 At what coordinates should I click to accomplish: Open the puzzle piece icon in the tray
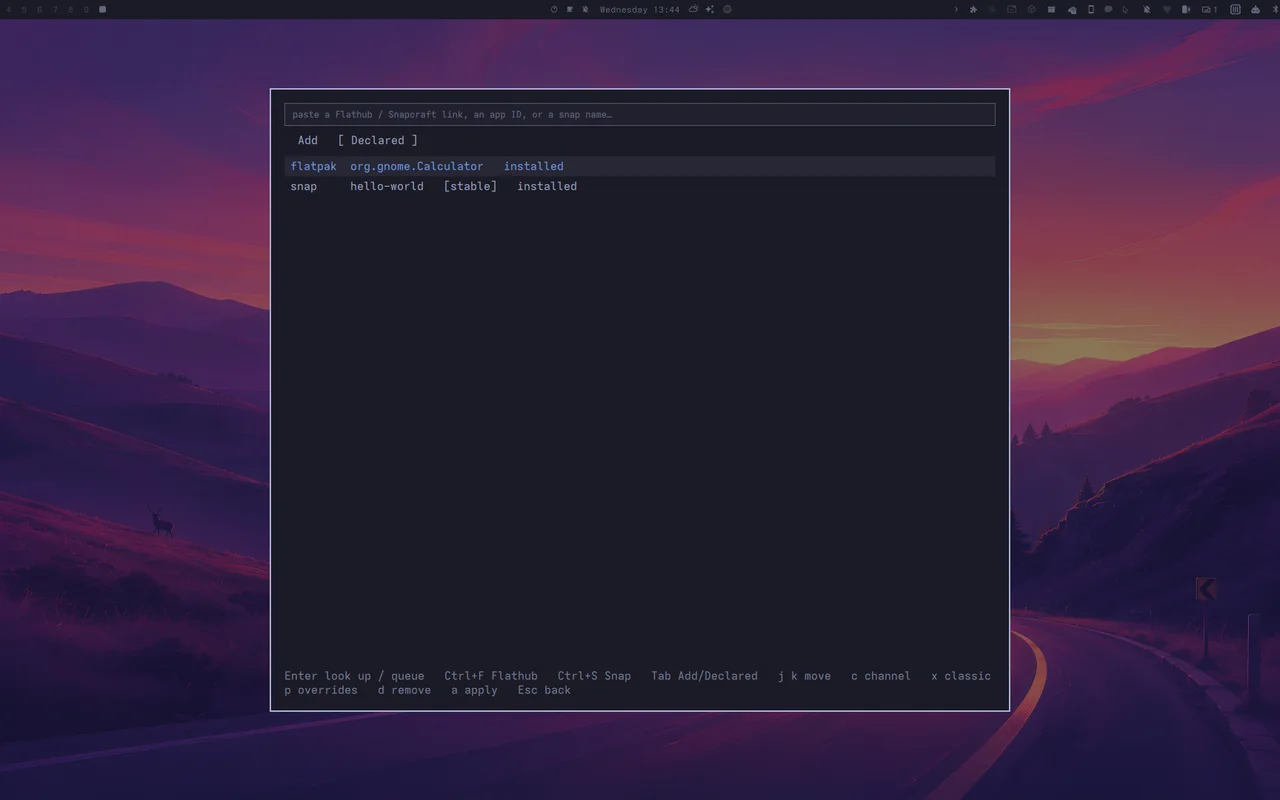tap(973, 9)
